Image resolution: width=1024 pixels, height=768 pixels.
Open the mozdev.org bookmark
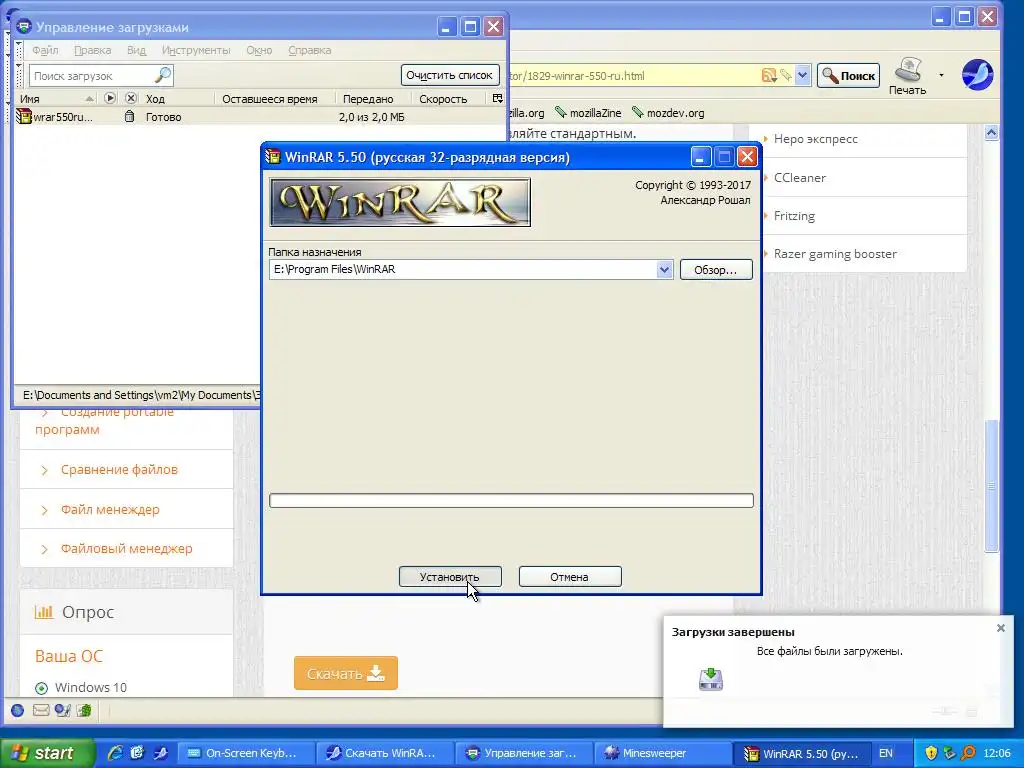[668, 113]
